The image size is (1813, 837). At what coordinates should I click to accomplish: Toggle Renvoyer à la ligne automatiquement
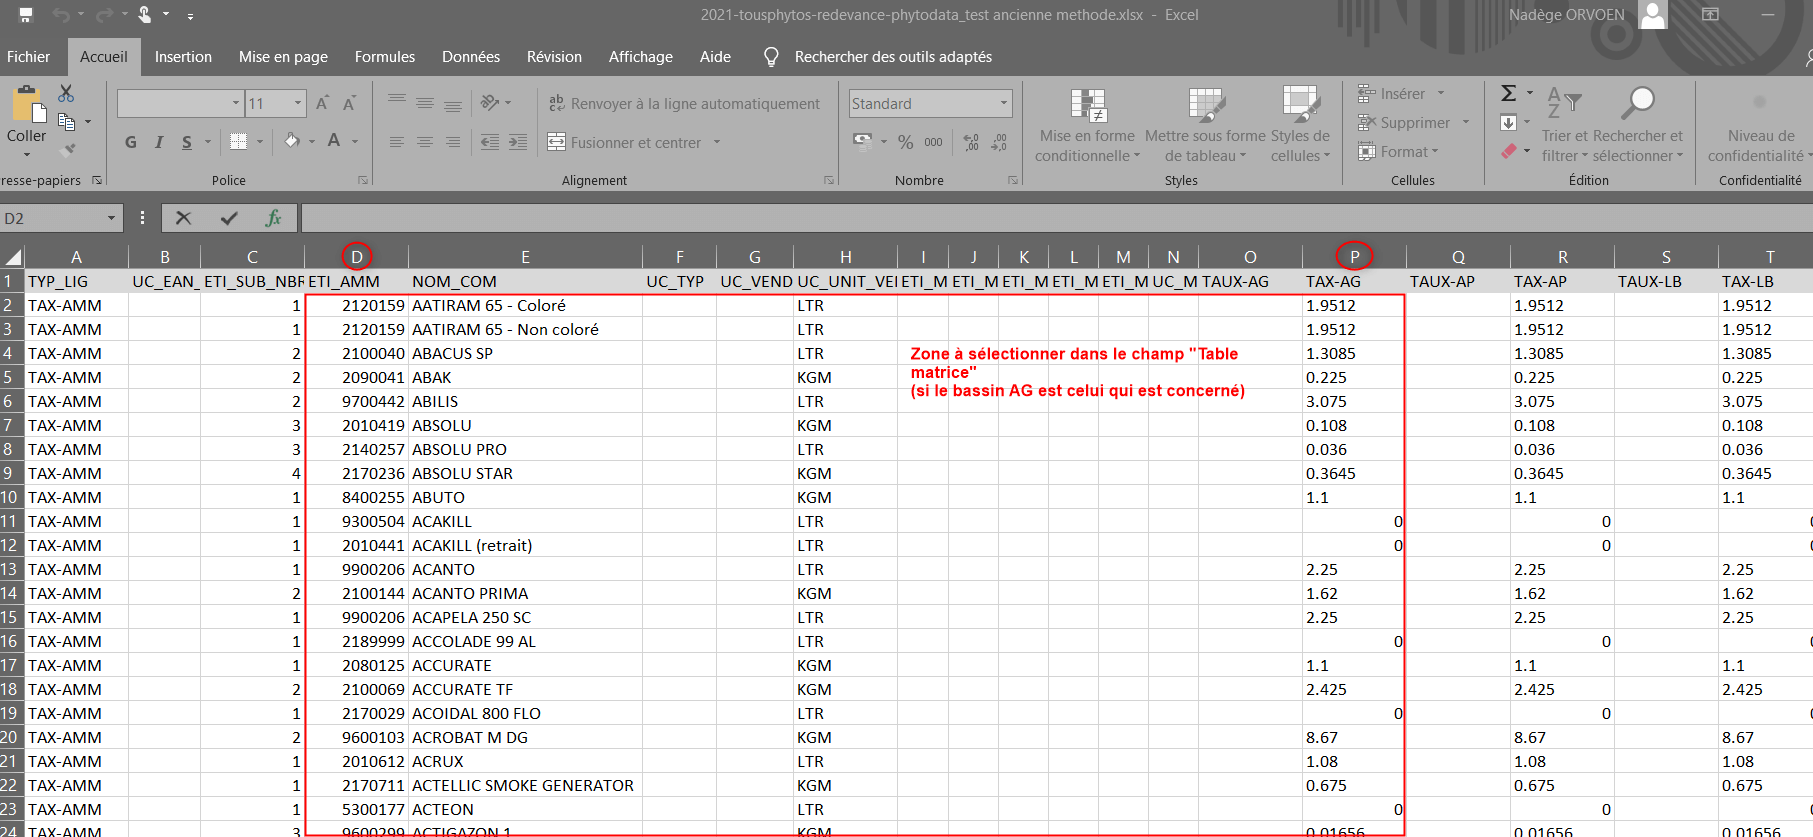pyautogui.click(x=684, y=104)
